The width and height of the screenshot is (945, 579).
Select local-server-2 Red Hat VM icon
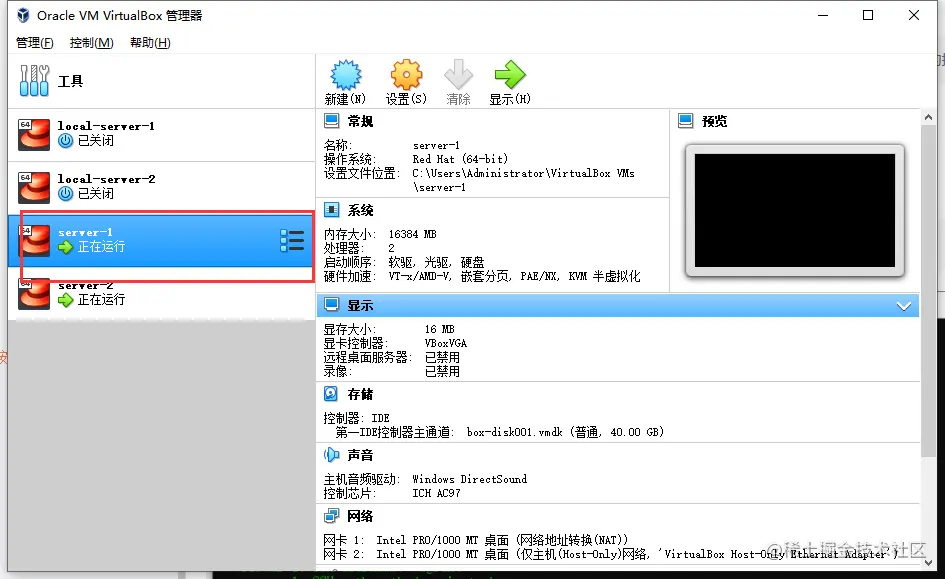tap(34, 187)
